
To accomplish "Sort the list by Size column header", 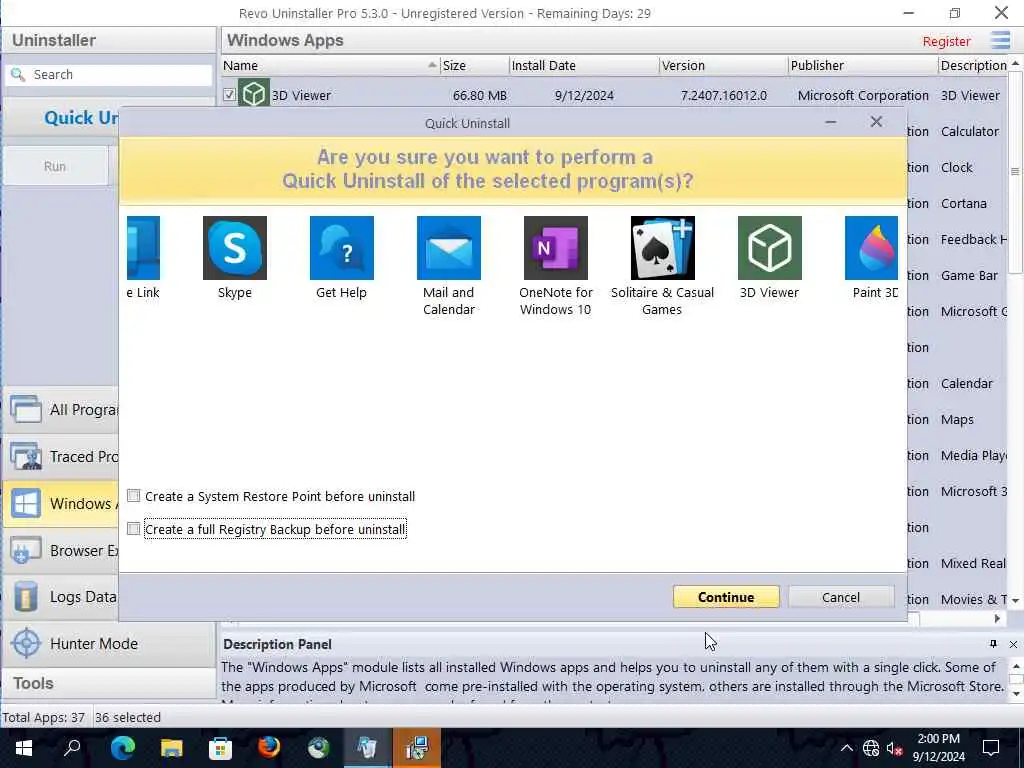I will 475,65.
